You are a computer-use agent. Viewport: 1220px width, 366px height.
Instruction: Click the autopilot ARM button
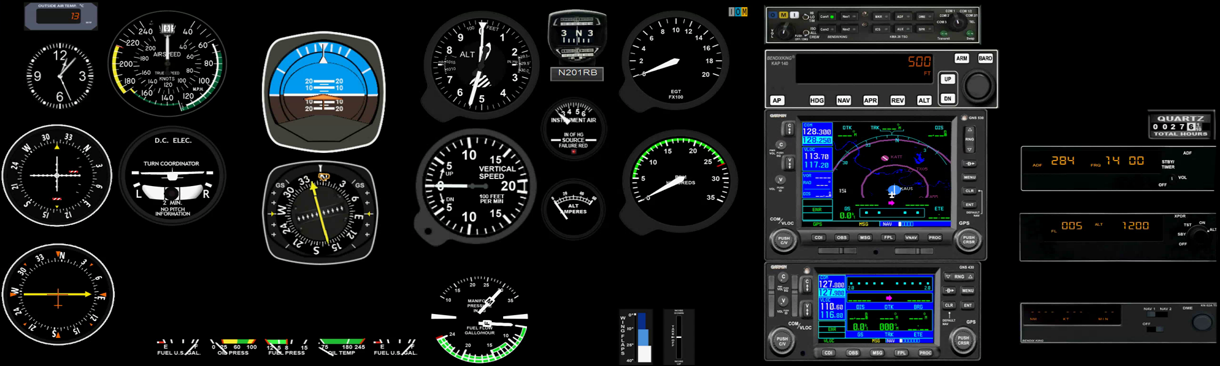[x=961, y=59]
